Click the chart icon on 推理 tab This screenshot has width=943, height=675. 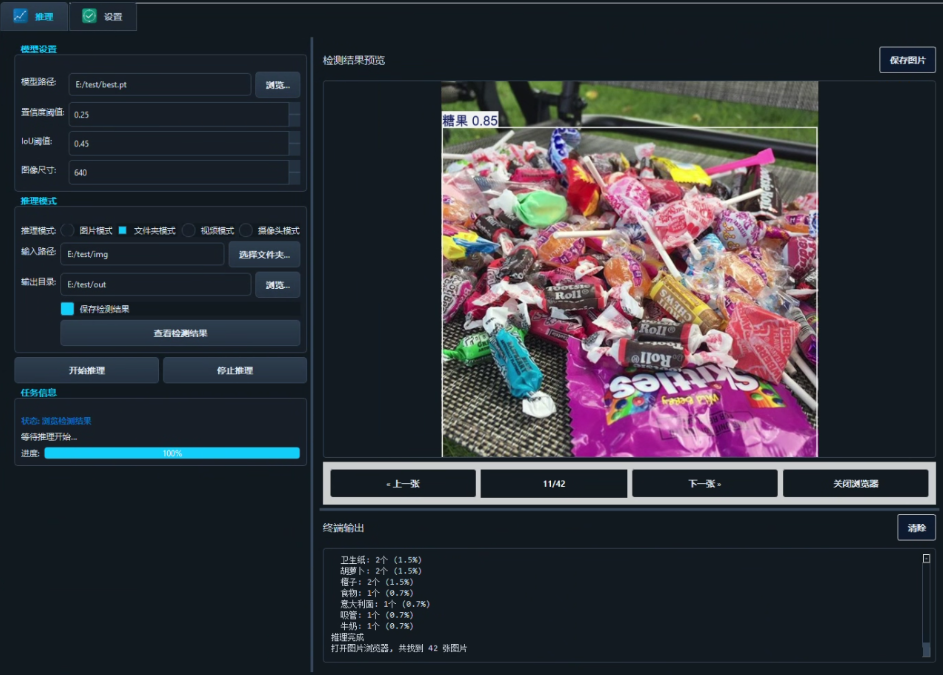pos(20,16)
